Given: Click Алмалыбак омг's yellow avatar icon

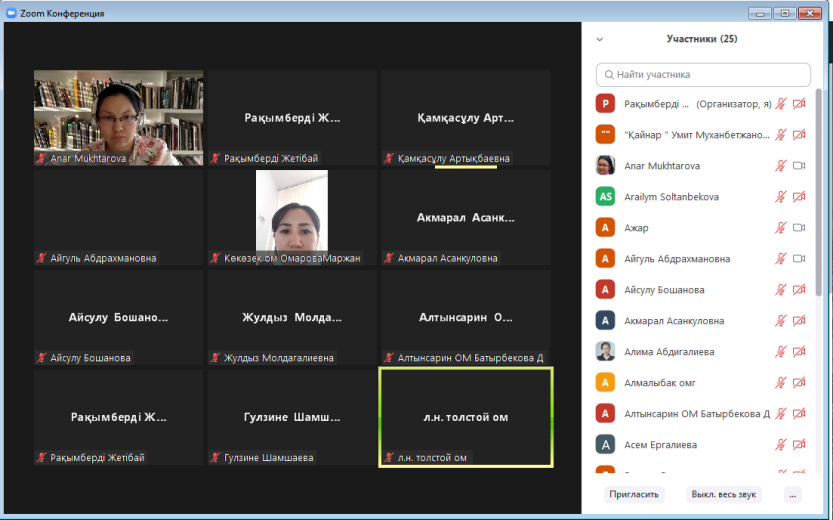Looking at the screenshot, I should (604, 383).
